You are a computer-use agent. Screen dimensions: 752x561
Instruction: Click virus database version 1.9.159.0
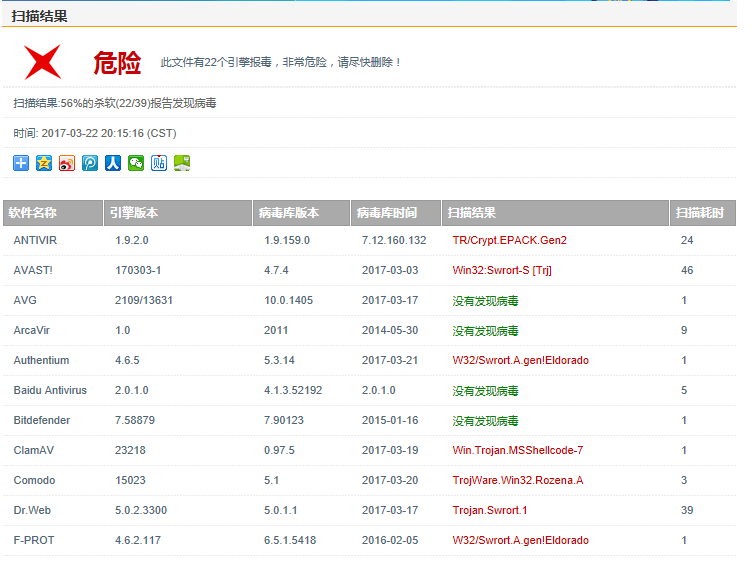click(x=287, y=240)
